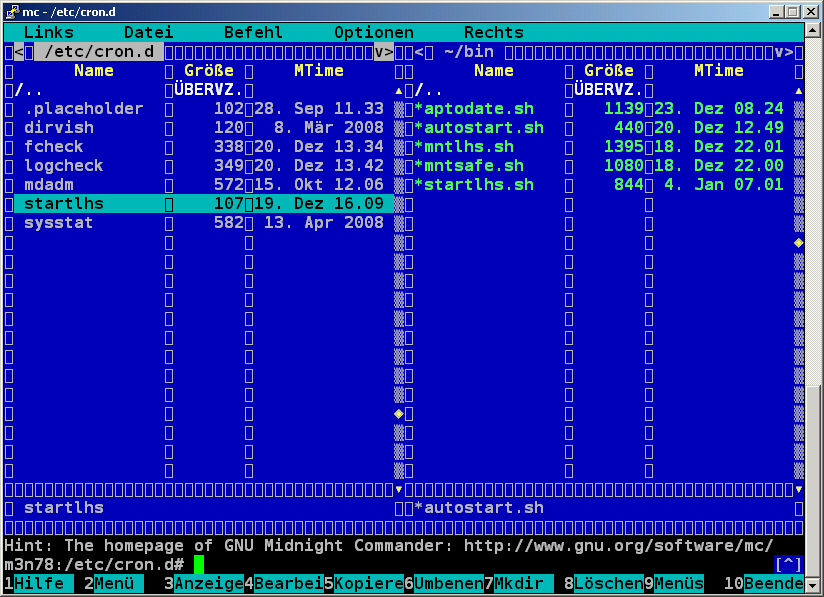Open the Befehl menu
This screenshot has height=597, width=824.
[253, 33]
